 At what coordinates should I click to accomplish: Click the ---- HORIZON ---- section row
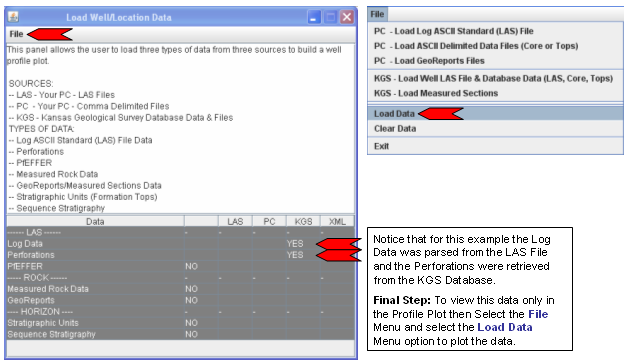click(181, 312)
